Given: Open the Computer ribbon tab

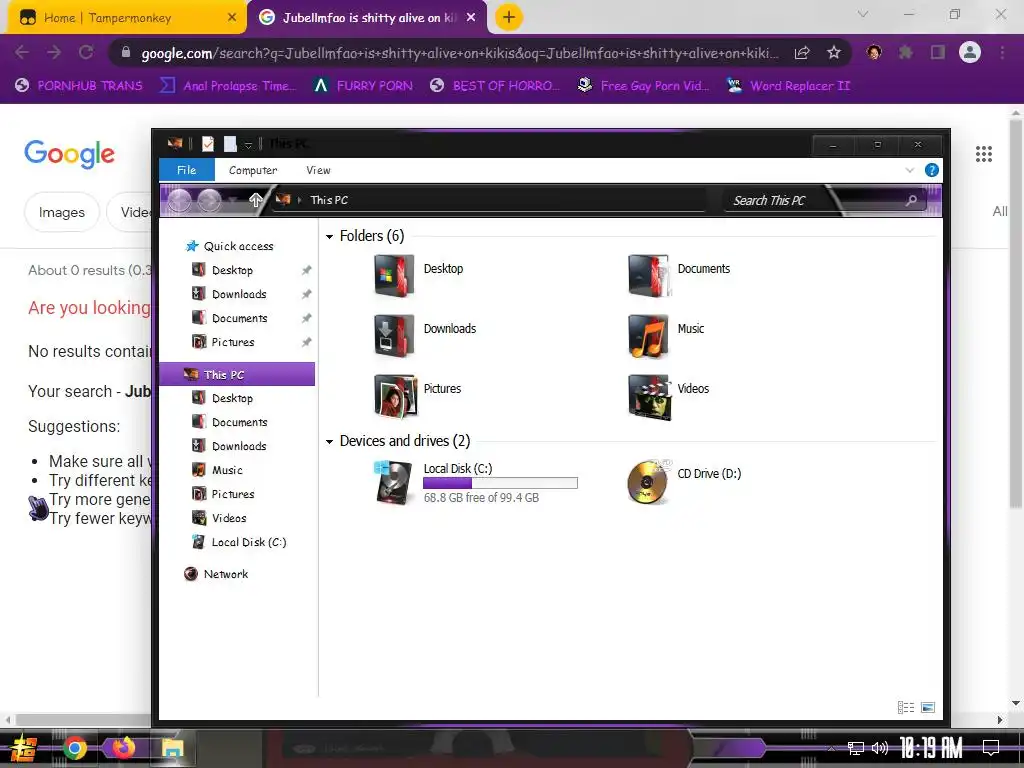Looking at the screenshot, I should coord(253,170).
